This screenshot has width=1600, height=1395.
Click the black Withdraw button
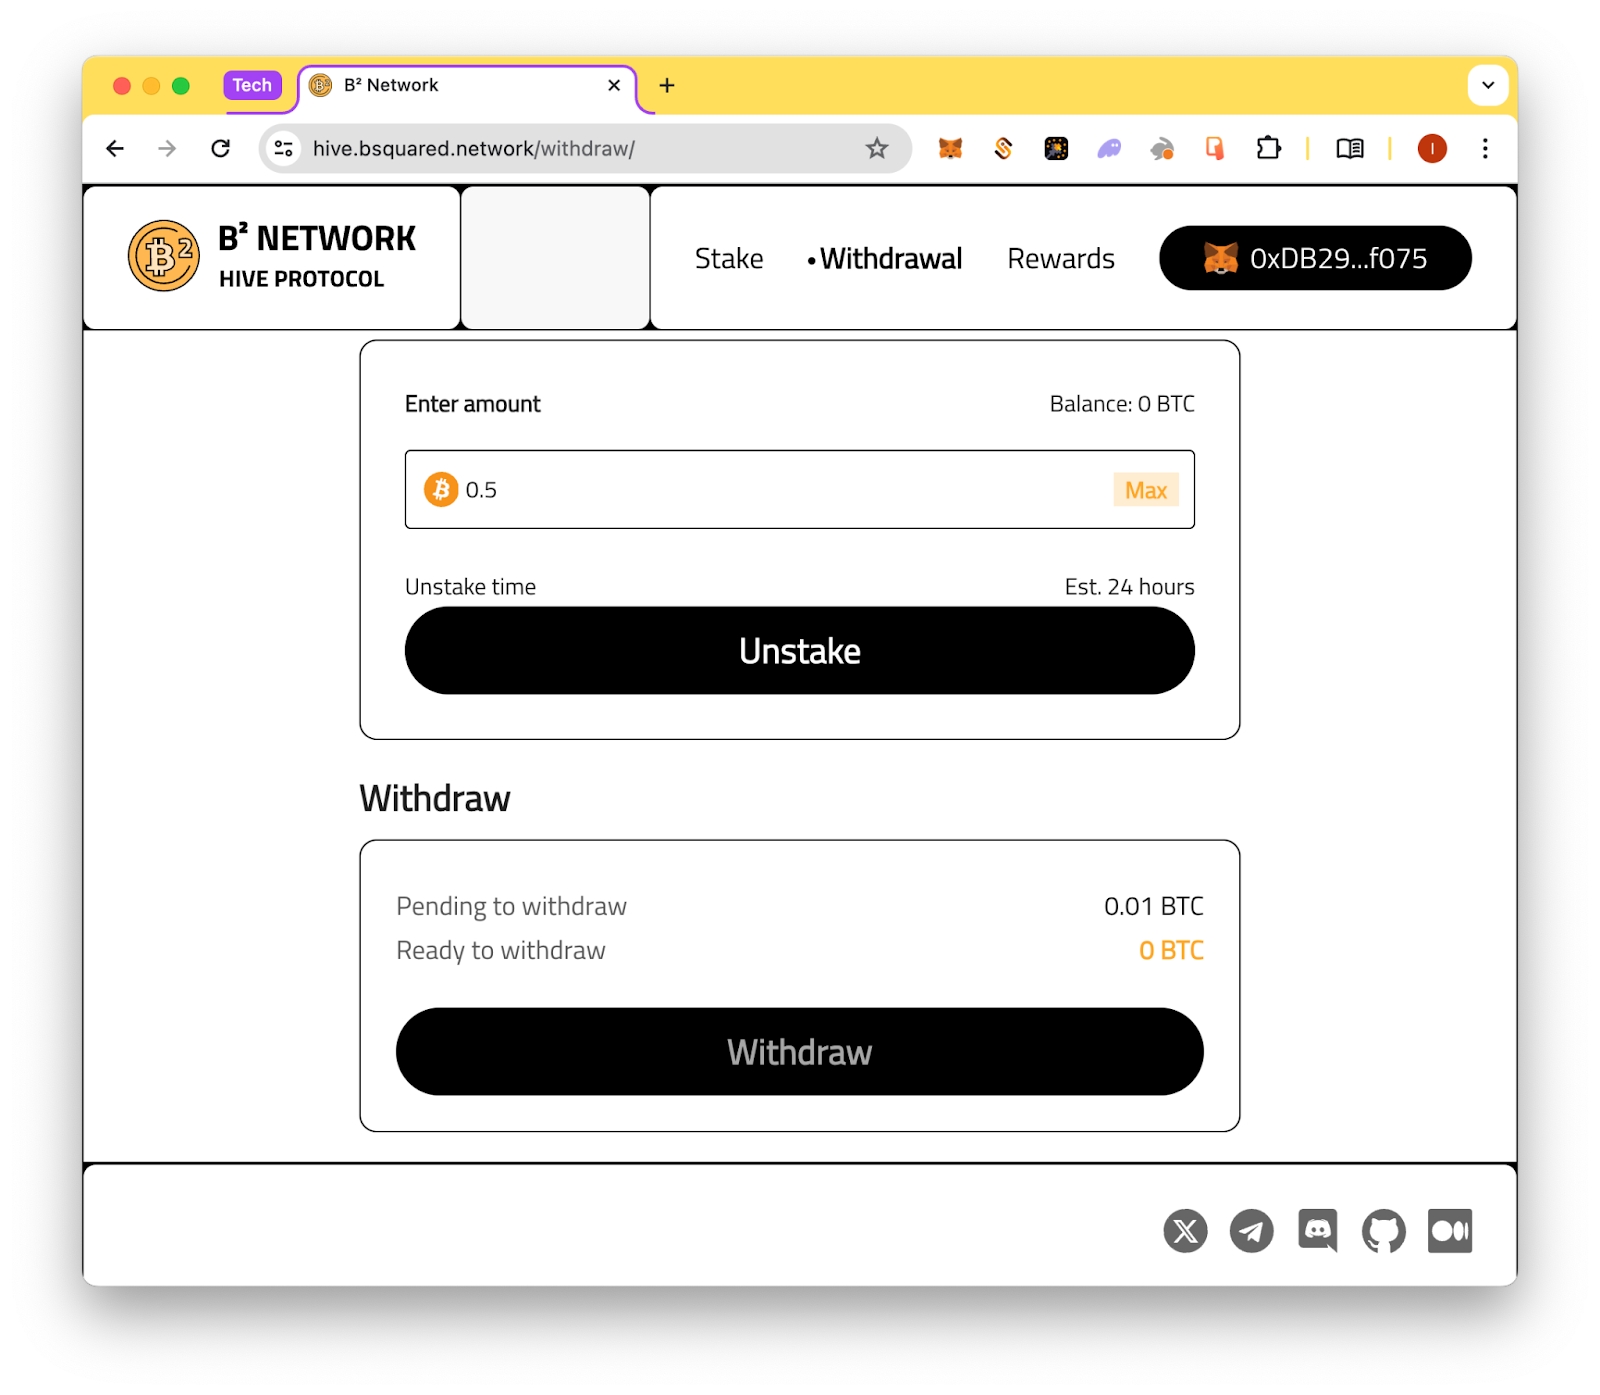(800, 1052)
